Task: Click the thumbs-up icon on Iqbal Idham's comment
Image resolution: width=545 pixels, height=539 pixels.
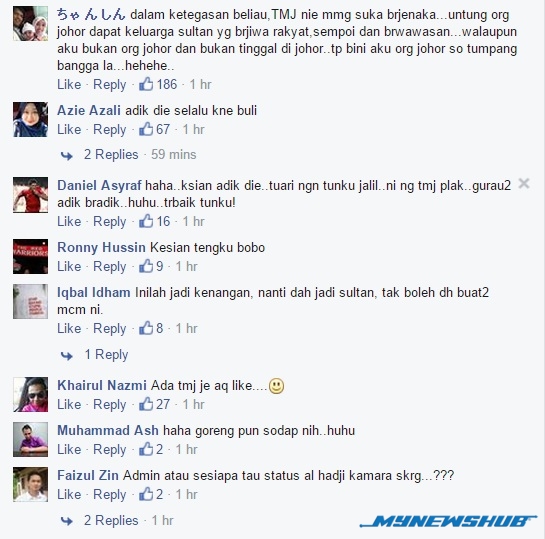Action: tap(146, 328)
